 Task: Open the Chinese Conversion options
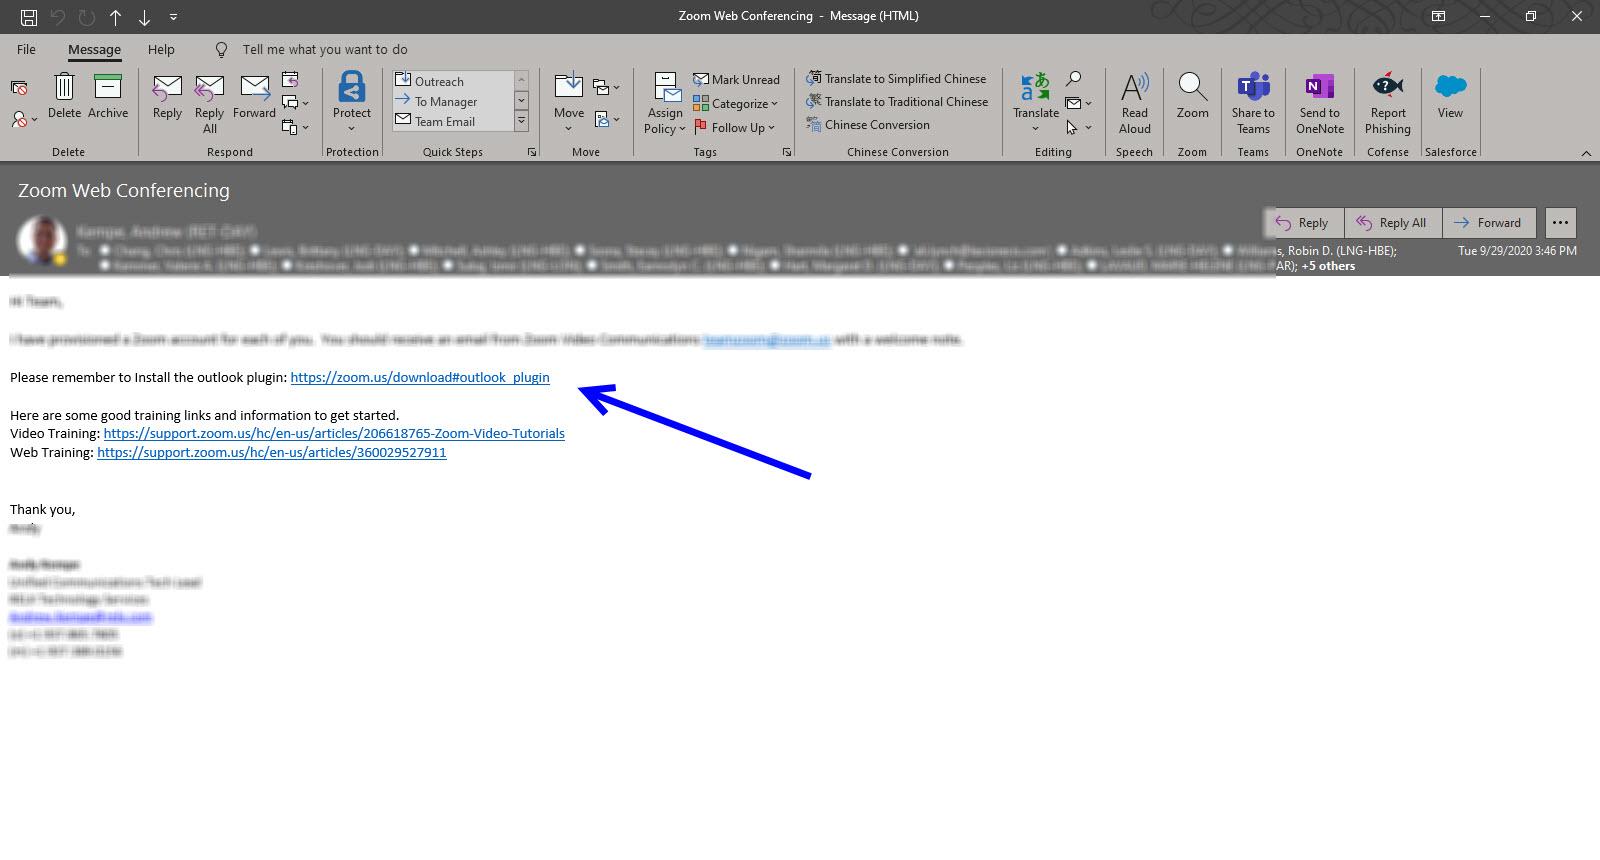[x=869, y=124]
